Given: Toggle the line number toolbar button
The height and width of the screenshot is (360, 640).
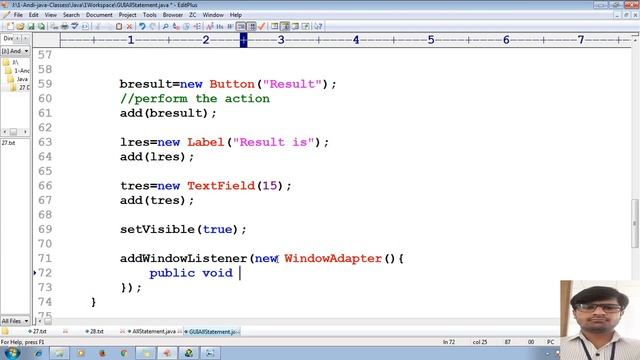Looking at the screenshot, I should 252,27.
